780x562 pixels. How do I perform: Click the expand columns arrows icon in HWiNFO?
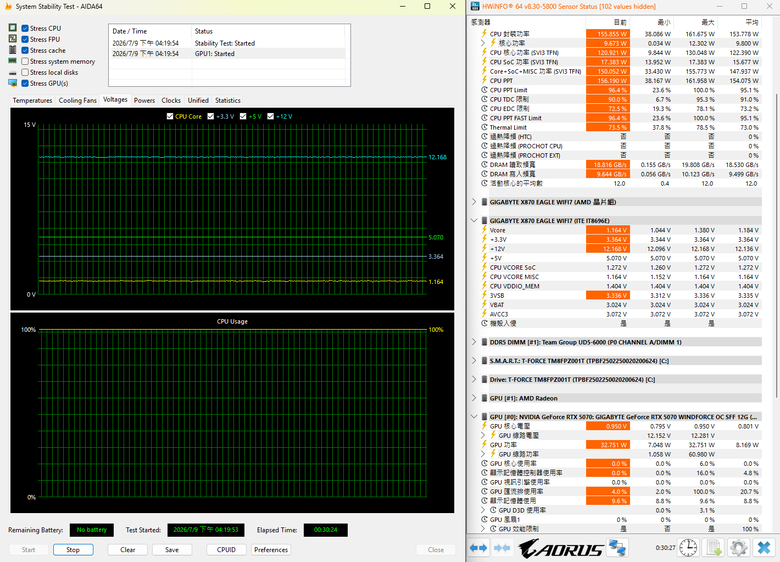tap(478, 548)
